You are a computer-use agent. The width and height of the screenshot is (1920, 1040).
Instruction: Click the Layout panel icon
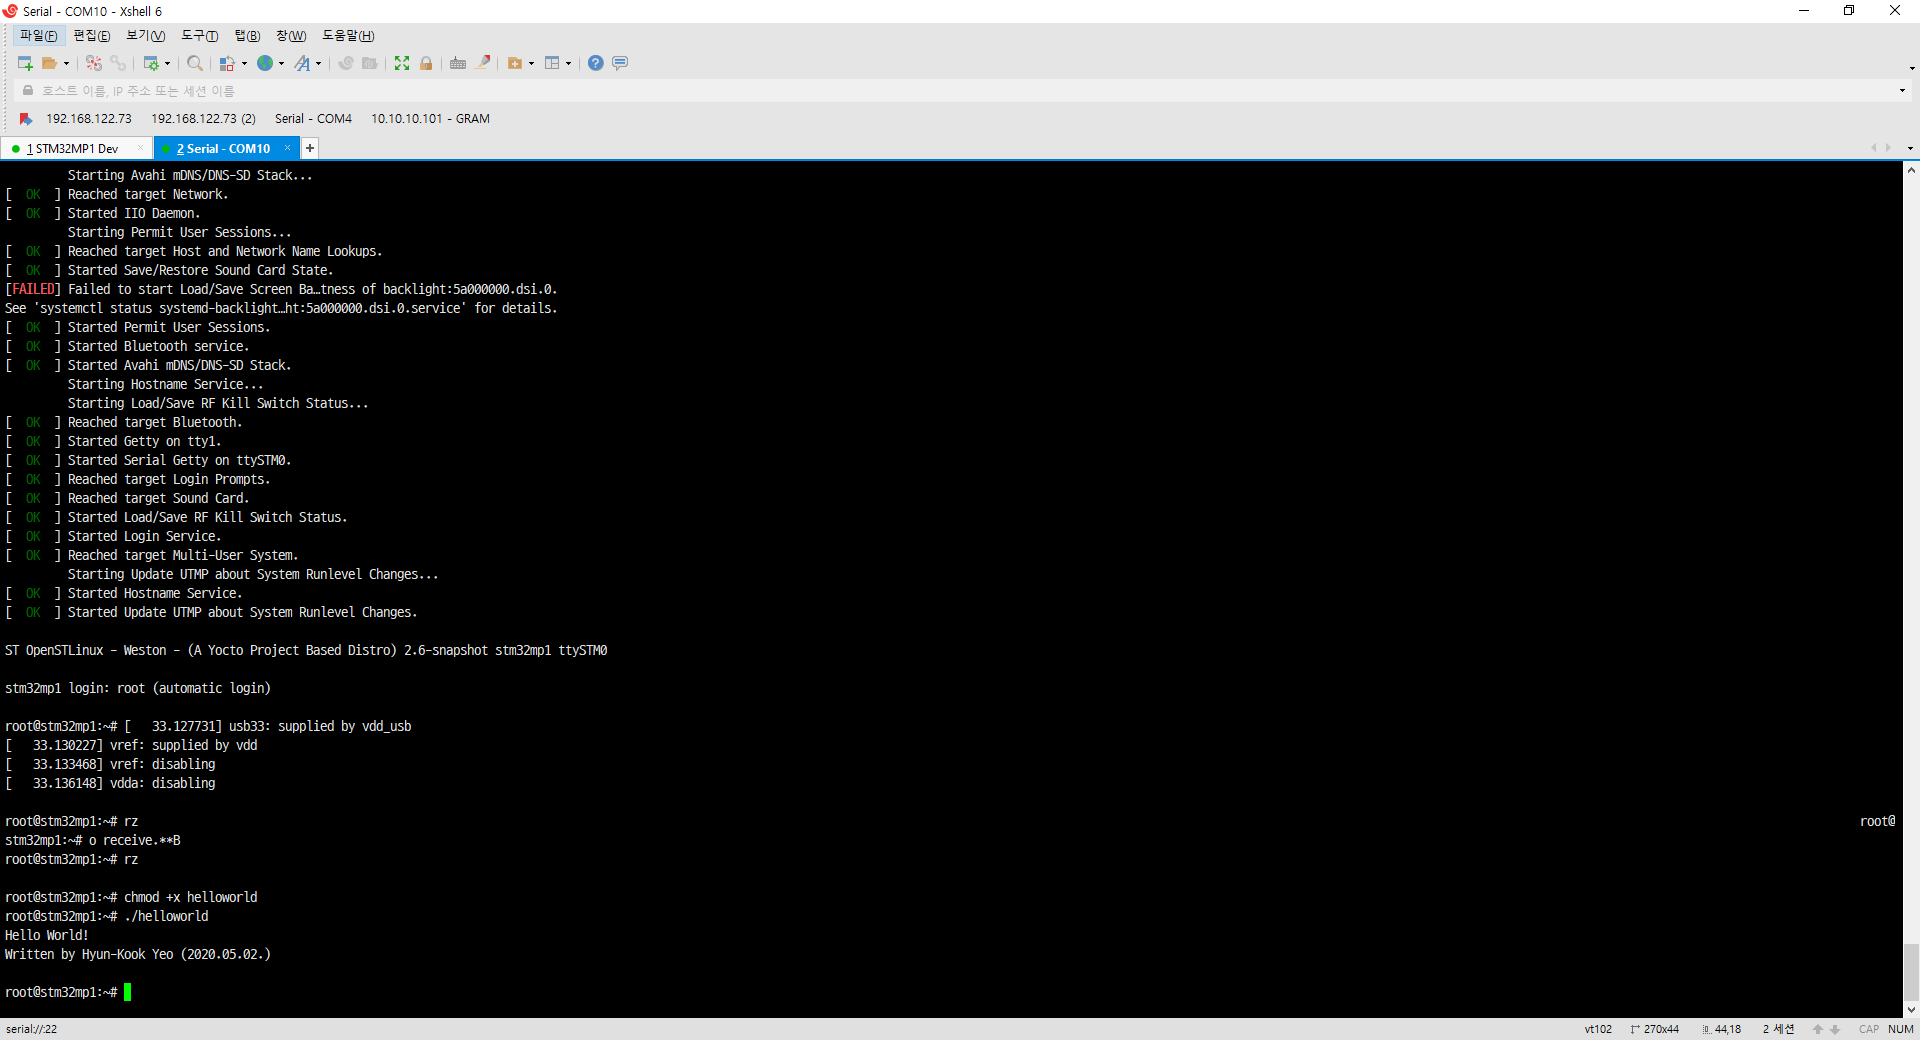(x=552, y=63)
